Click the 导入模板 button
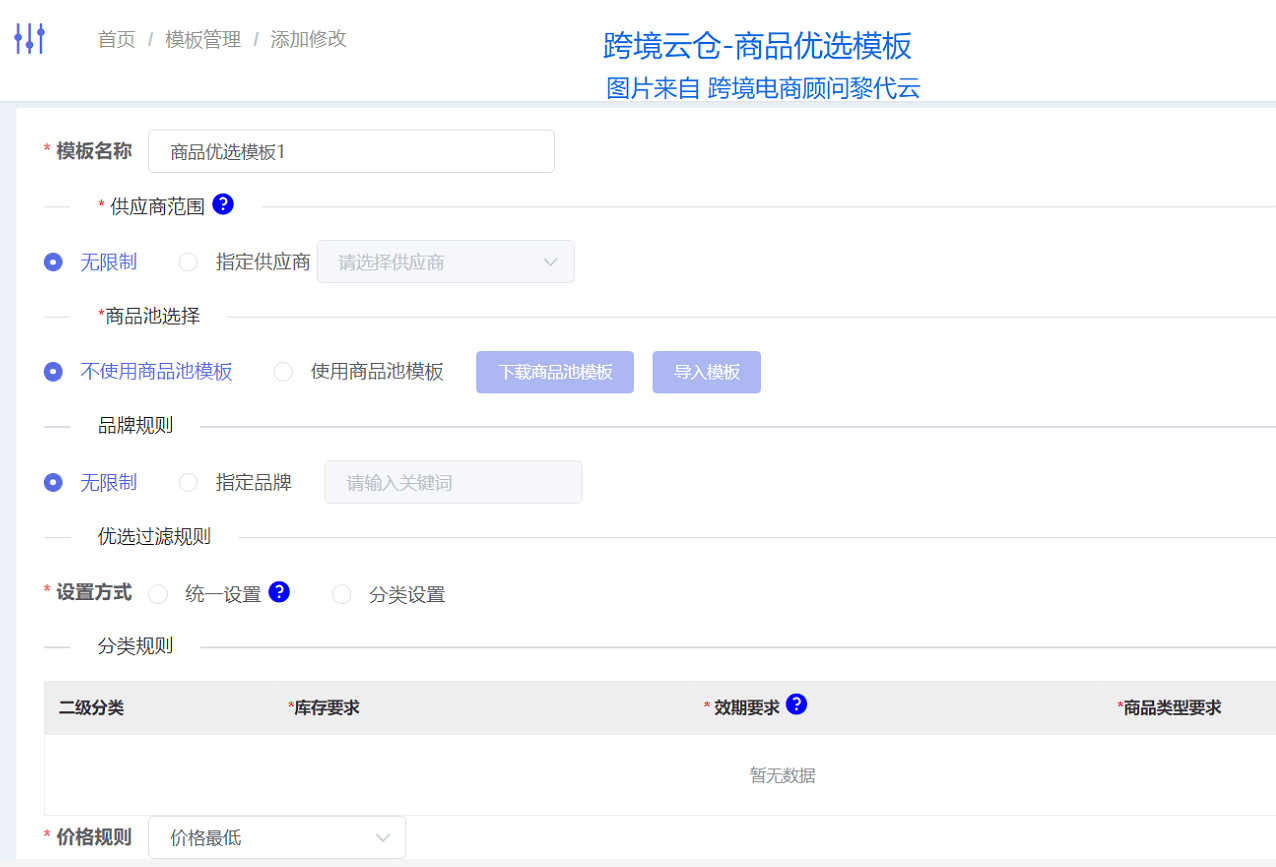The image size is (1276, 867). click(x=706, y=371)
